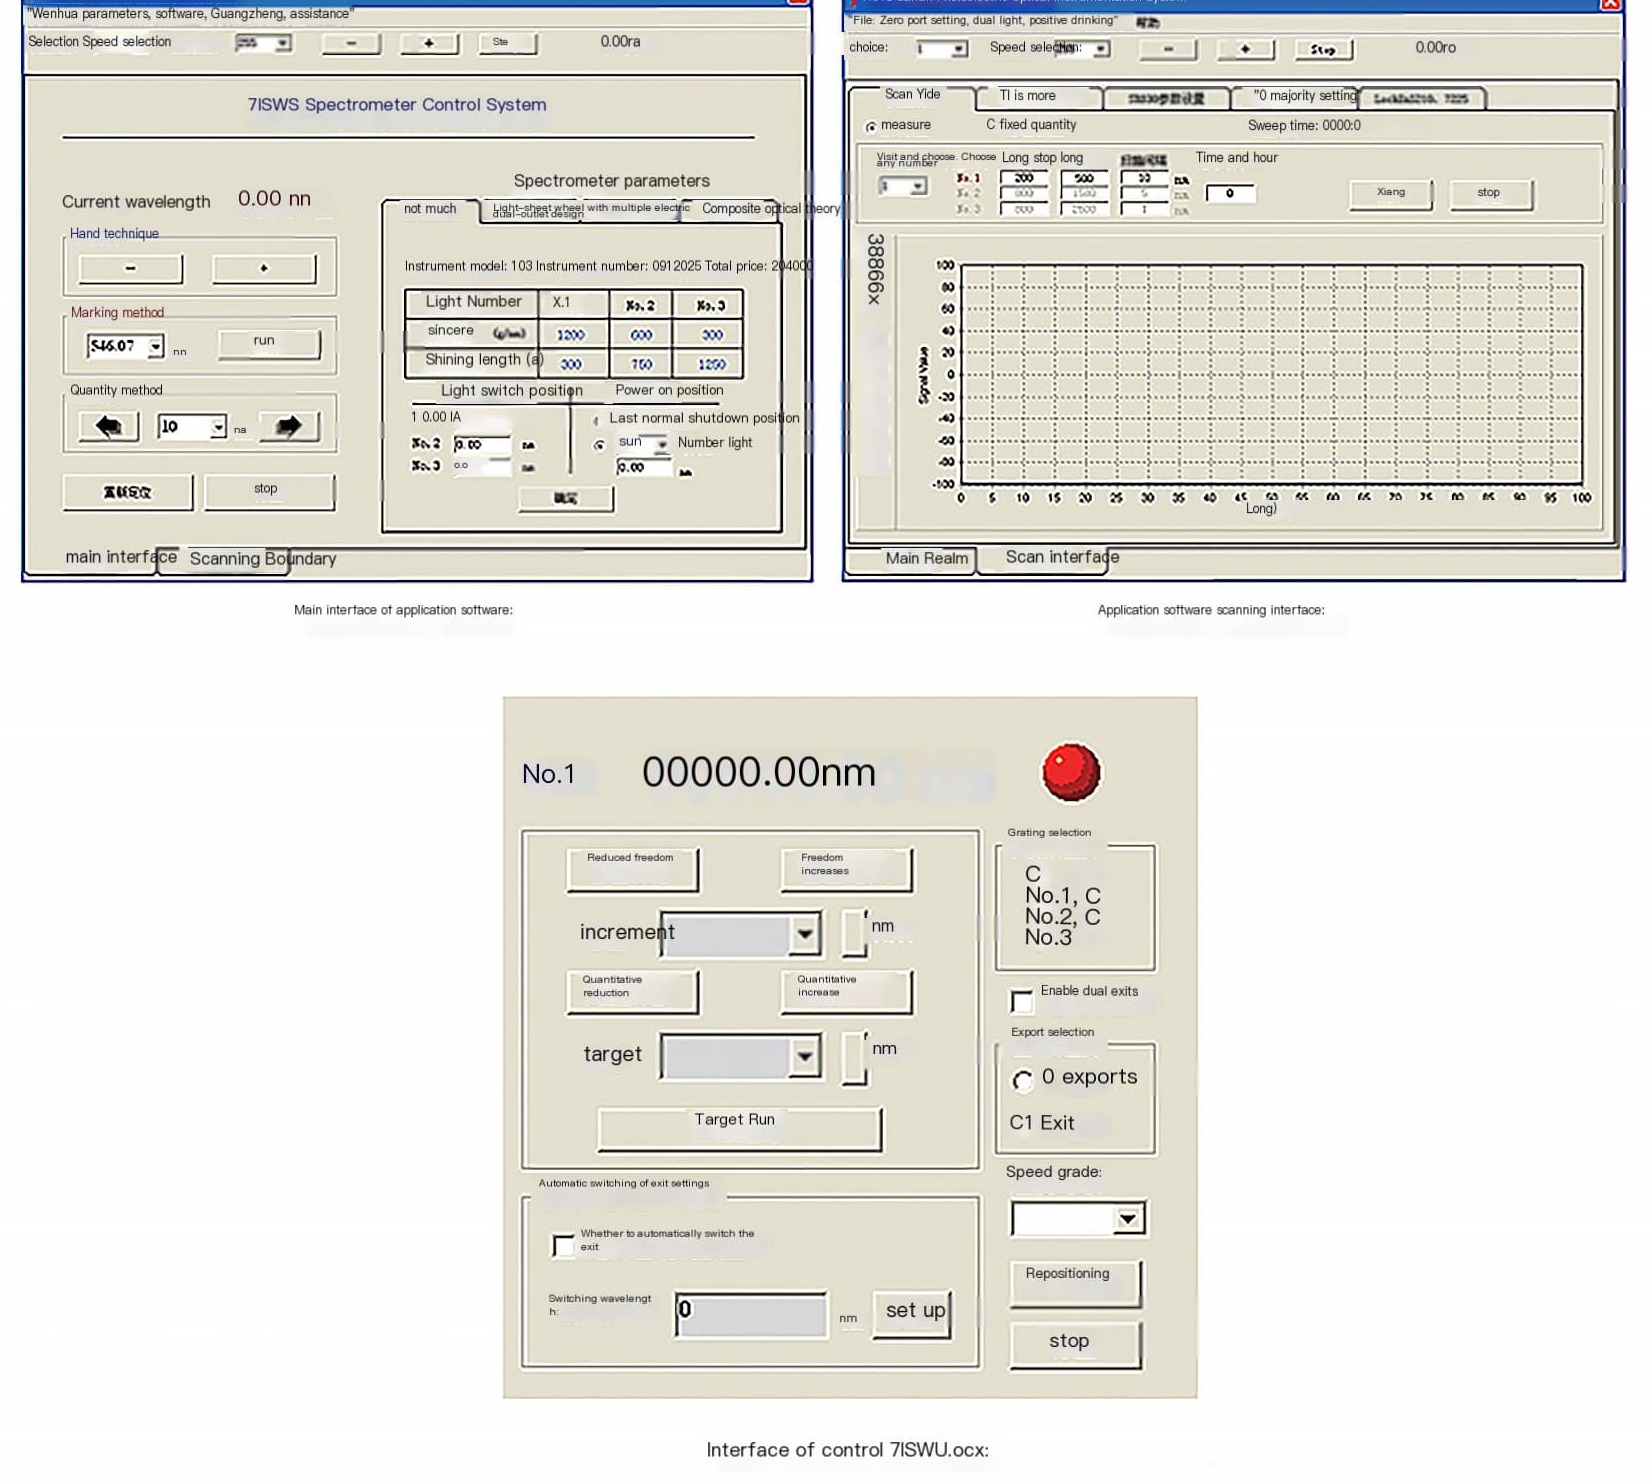Check automatically switch the exit option
The width and height of the screenshot is (1652, 1483).
pos(564,1244)
